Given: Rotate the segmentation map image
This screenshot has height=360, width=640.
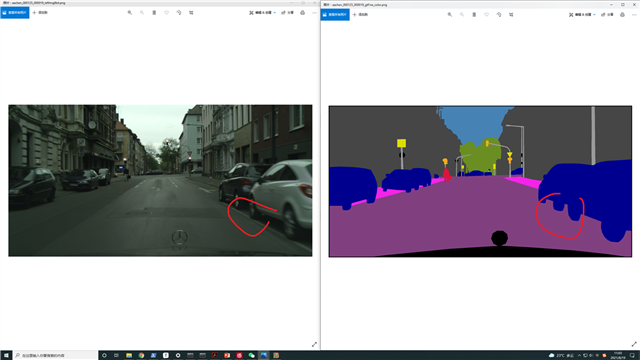Looking at the screenshot, I should pos(499,15).
